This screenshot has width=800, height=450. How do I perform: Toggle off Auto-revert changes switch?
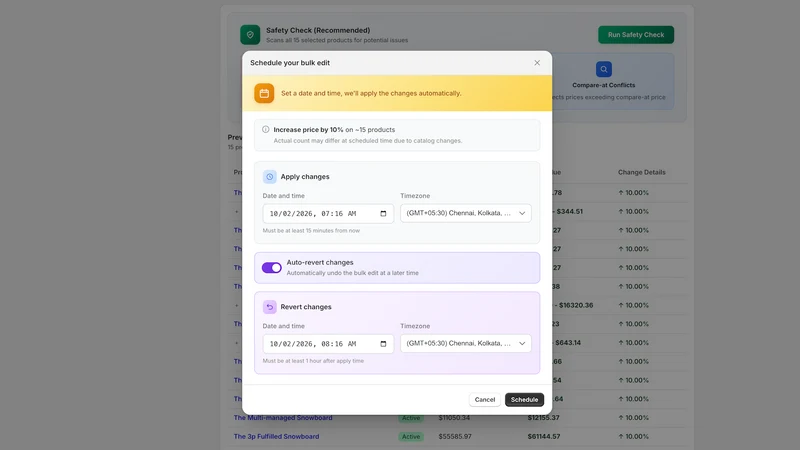pyautogui.click(x=271, y=267)
